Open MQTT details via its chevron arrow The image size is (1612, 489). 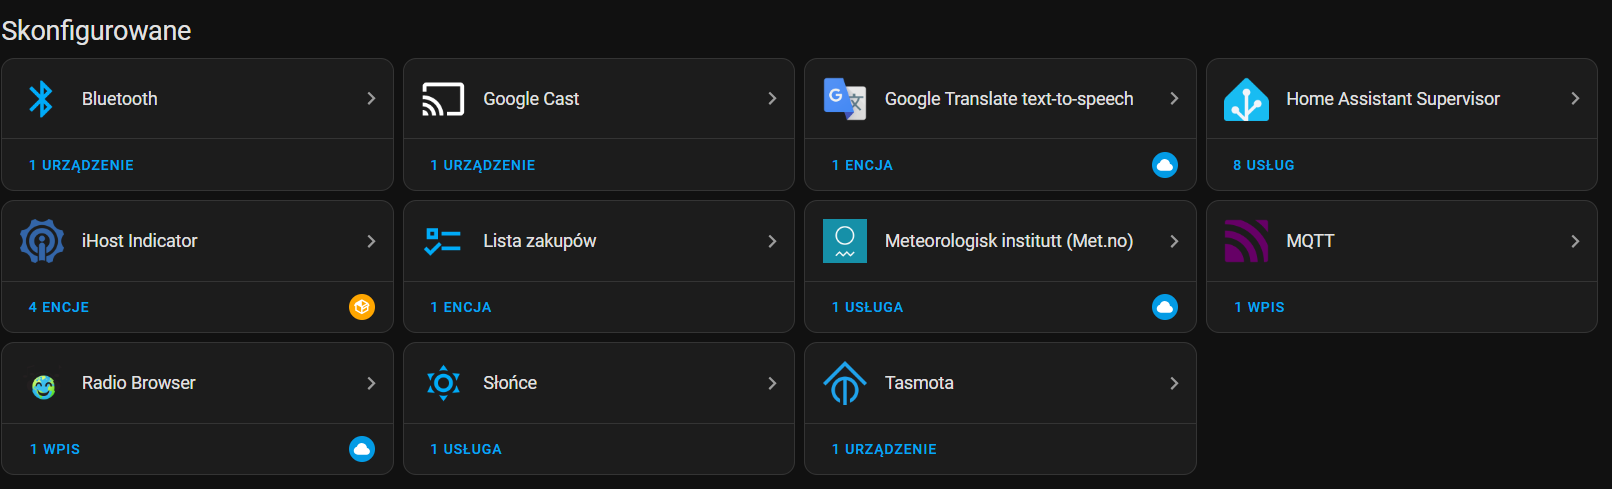coord(1575,241)
